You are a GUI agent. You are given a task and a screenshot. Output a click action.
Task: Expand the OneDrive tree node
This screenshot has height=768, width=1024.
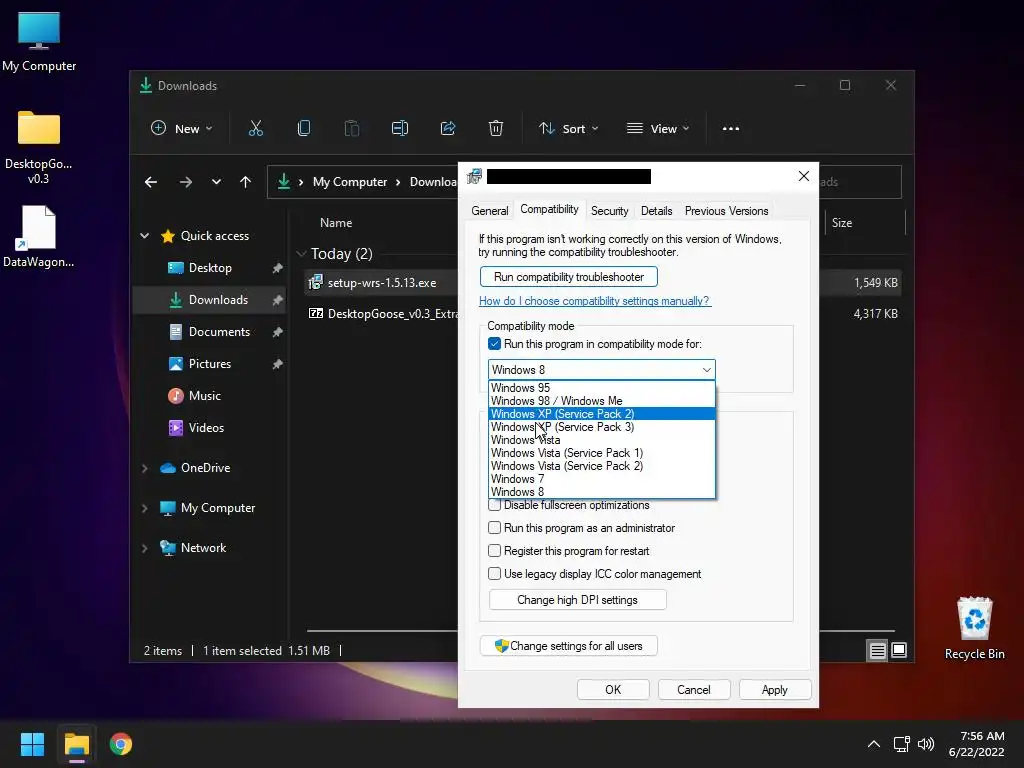[144, 468]
